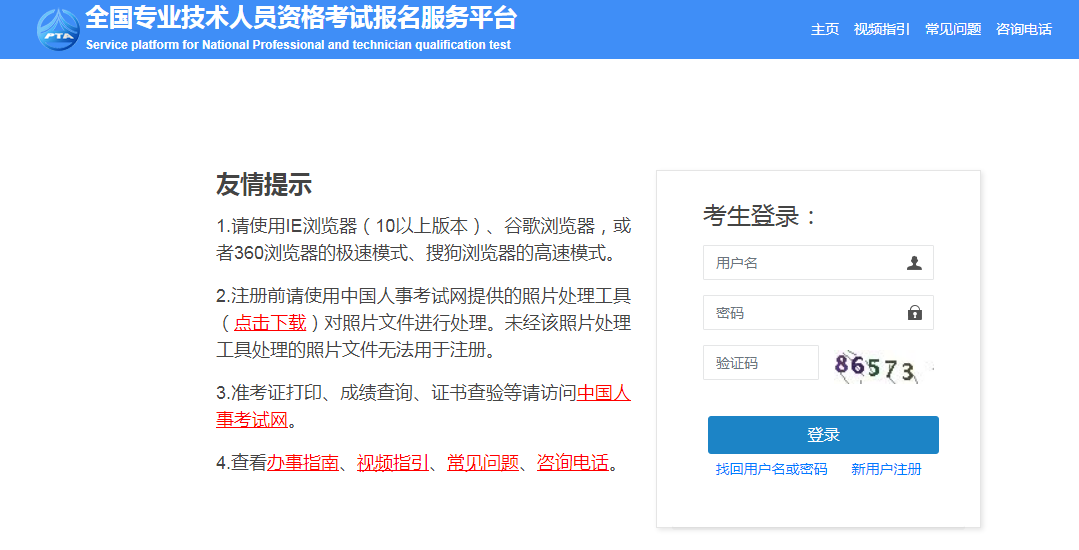Click the padlock icon in password field
Screen dimensions: 1079x550
click(x=914, y=313)
